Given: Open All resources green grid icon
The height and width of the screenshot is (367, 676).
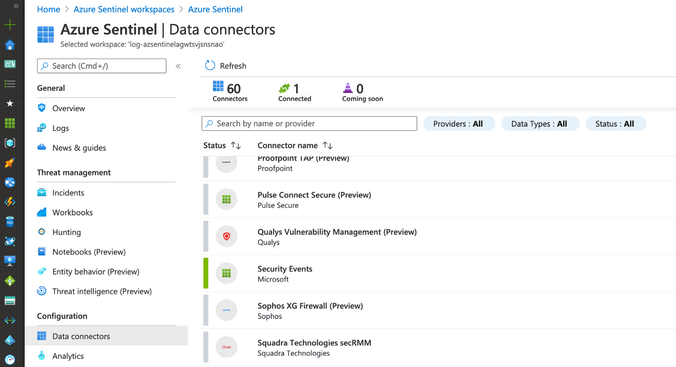Looking at the screenshot, I should [x=10, y=123].
